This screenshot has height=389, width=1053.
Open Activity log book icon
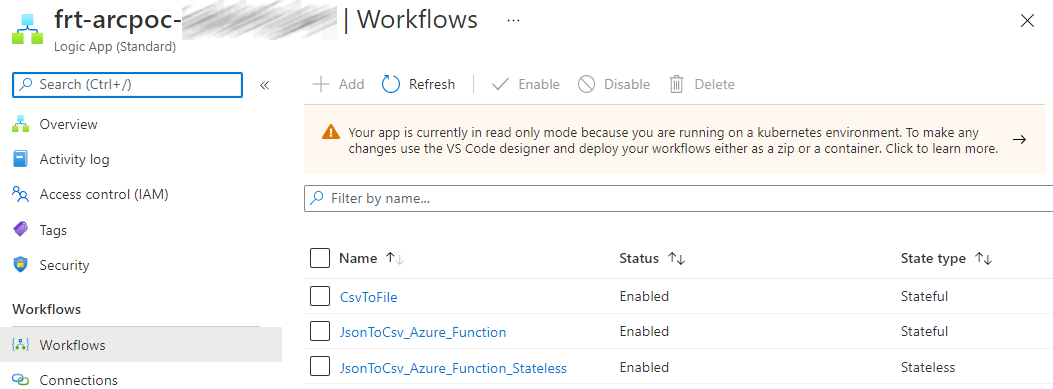click(x=21, y=159)
